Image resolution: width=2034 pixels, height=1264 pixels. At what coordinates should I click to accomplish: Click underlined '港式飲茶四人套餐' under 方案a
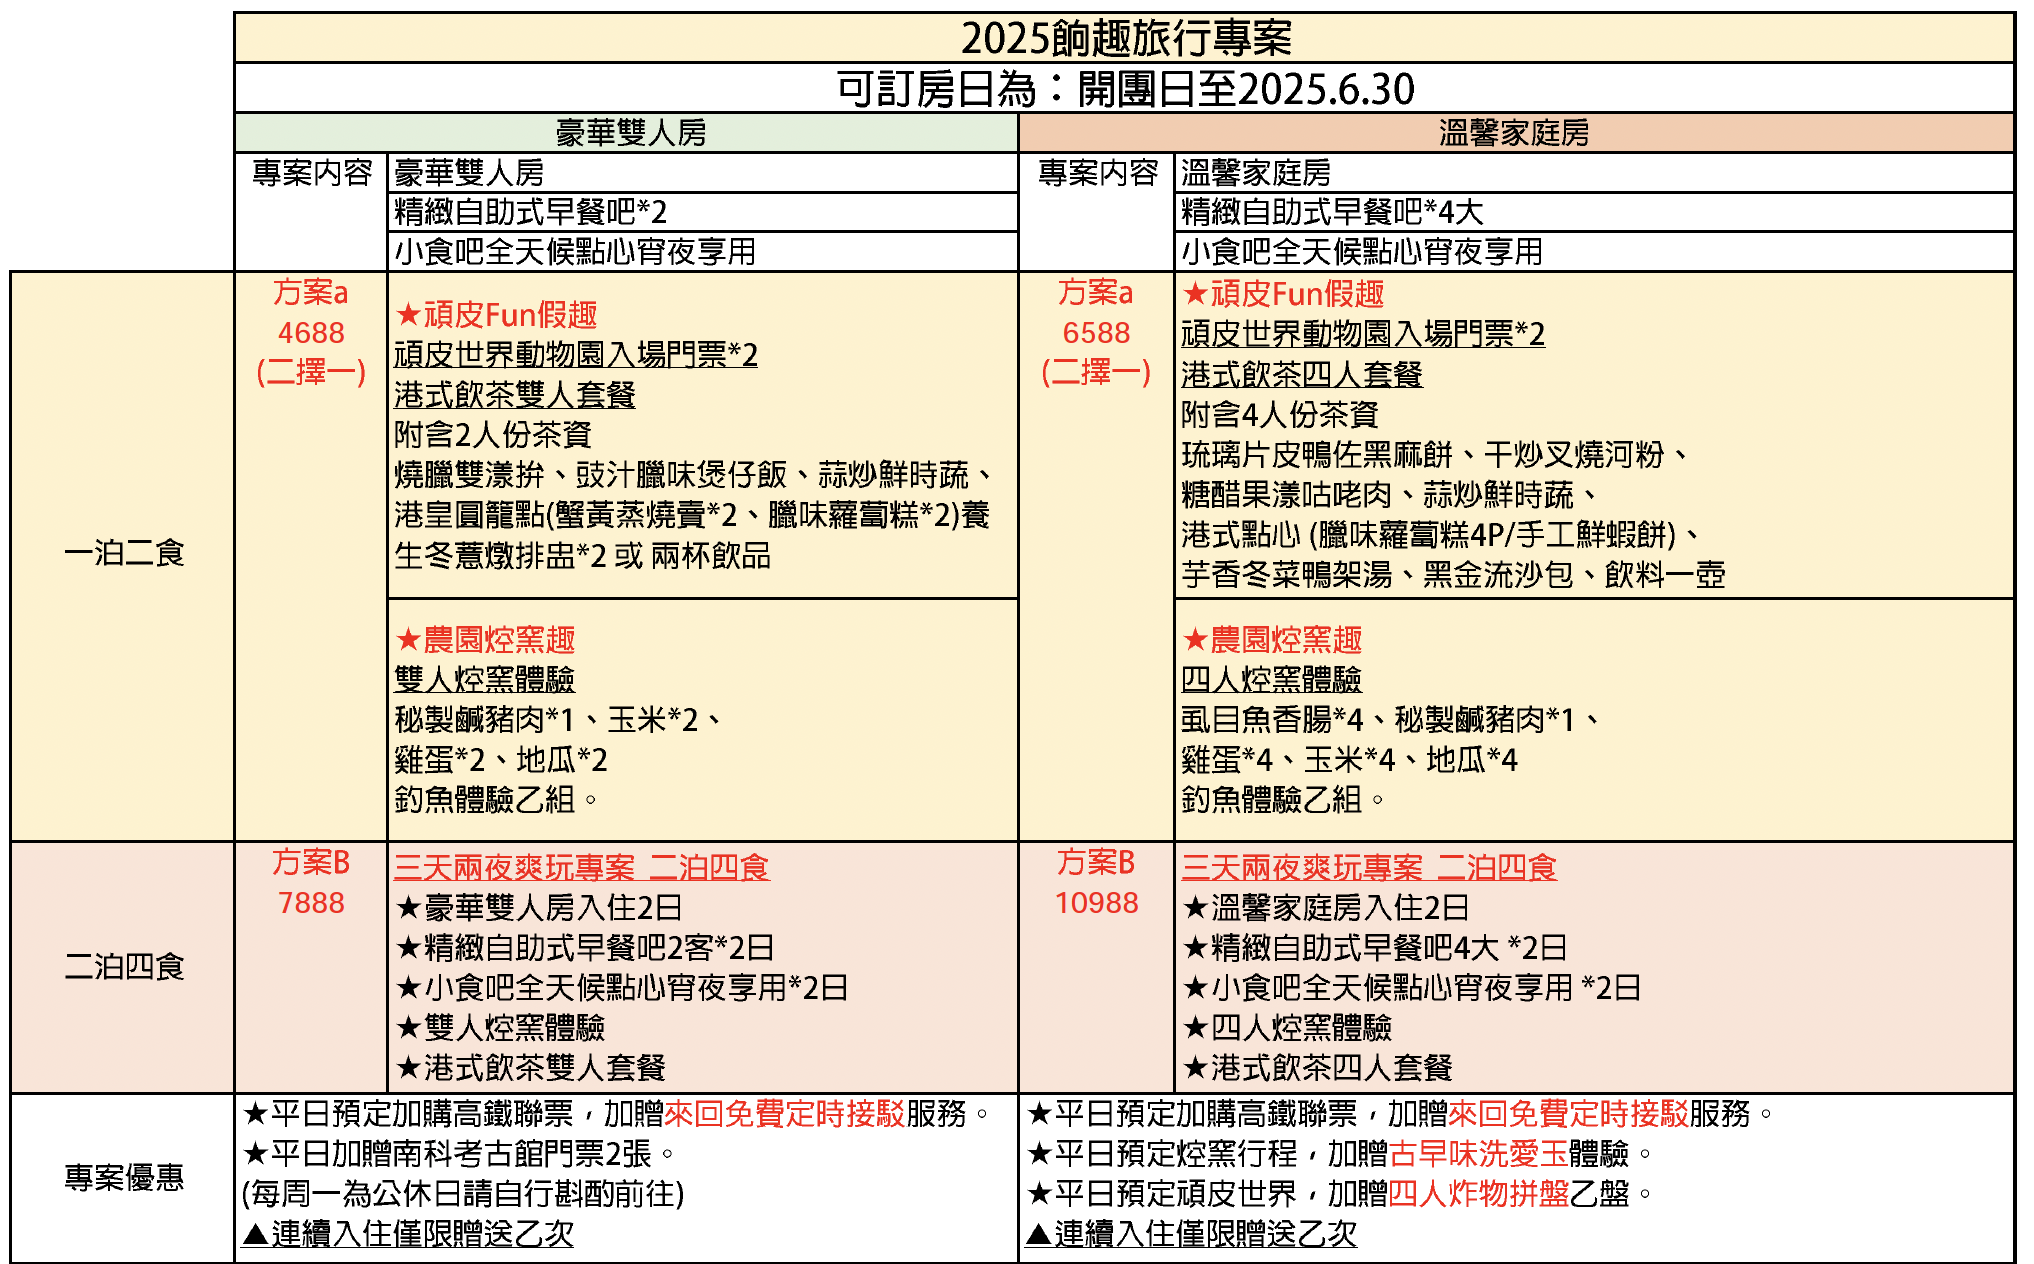tap(1302, 375)
